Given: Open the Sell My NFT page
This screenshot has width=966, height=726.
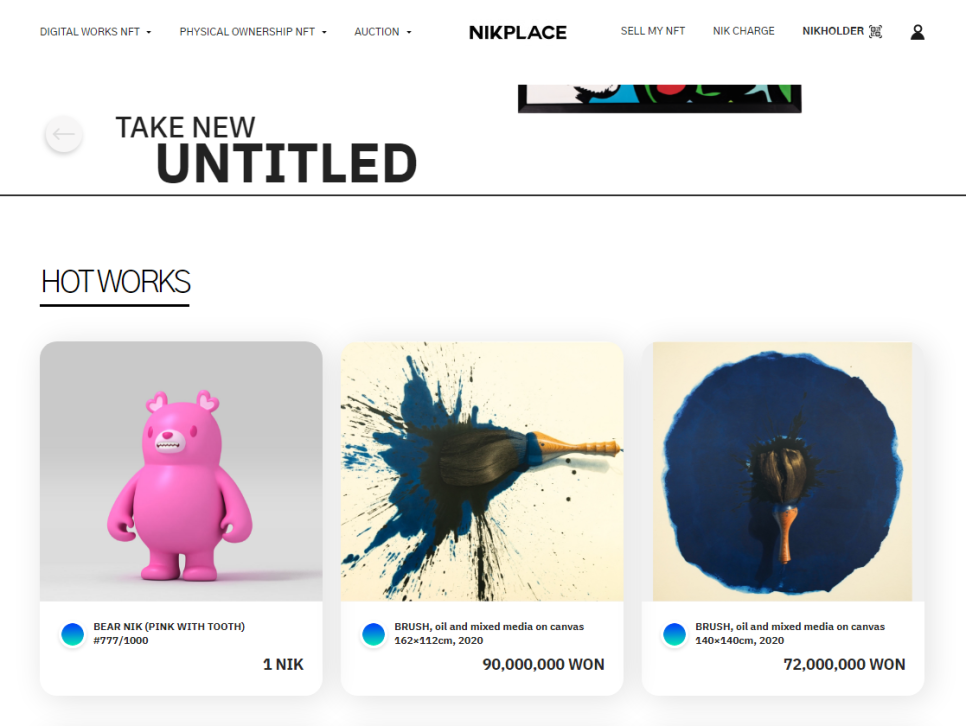Looking at the screenshot, I should 652,31.
